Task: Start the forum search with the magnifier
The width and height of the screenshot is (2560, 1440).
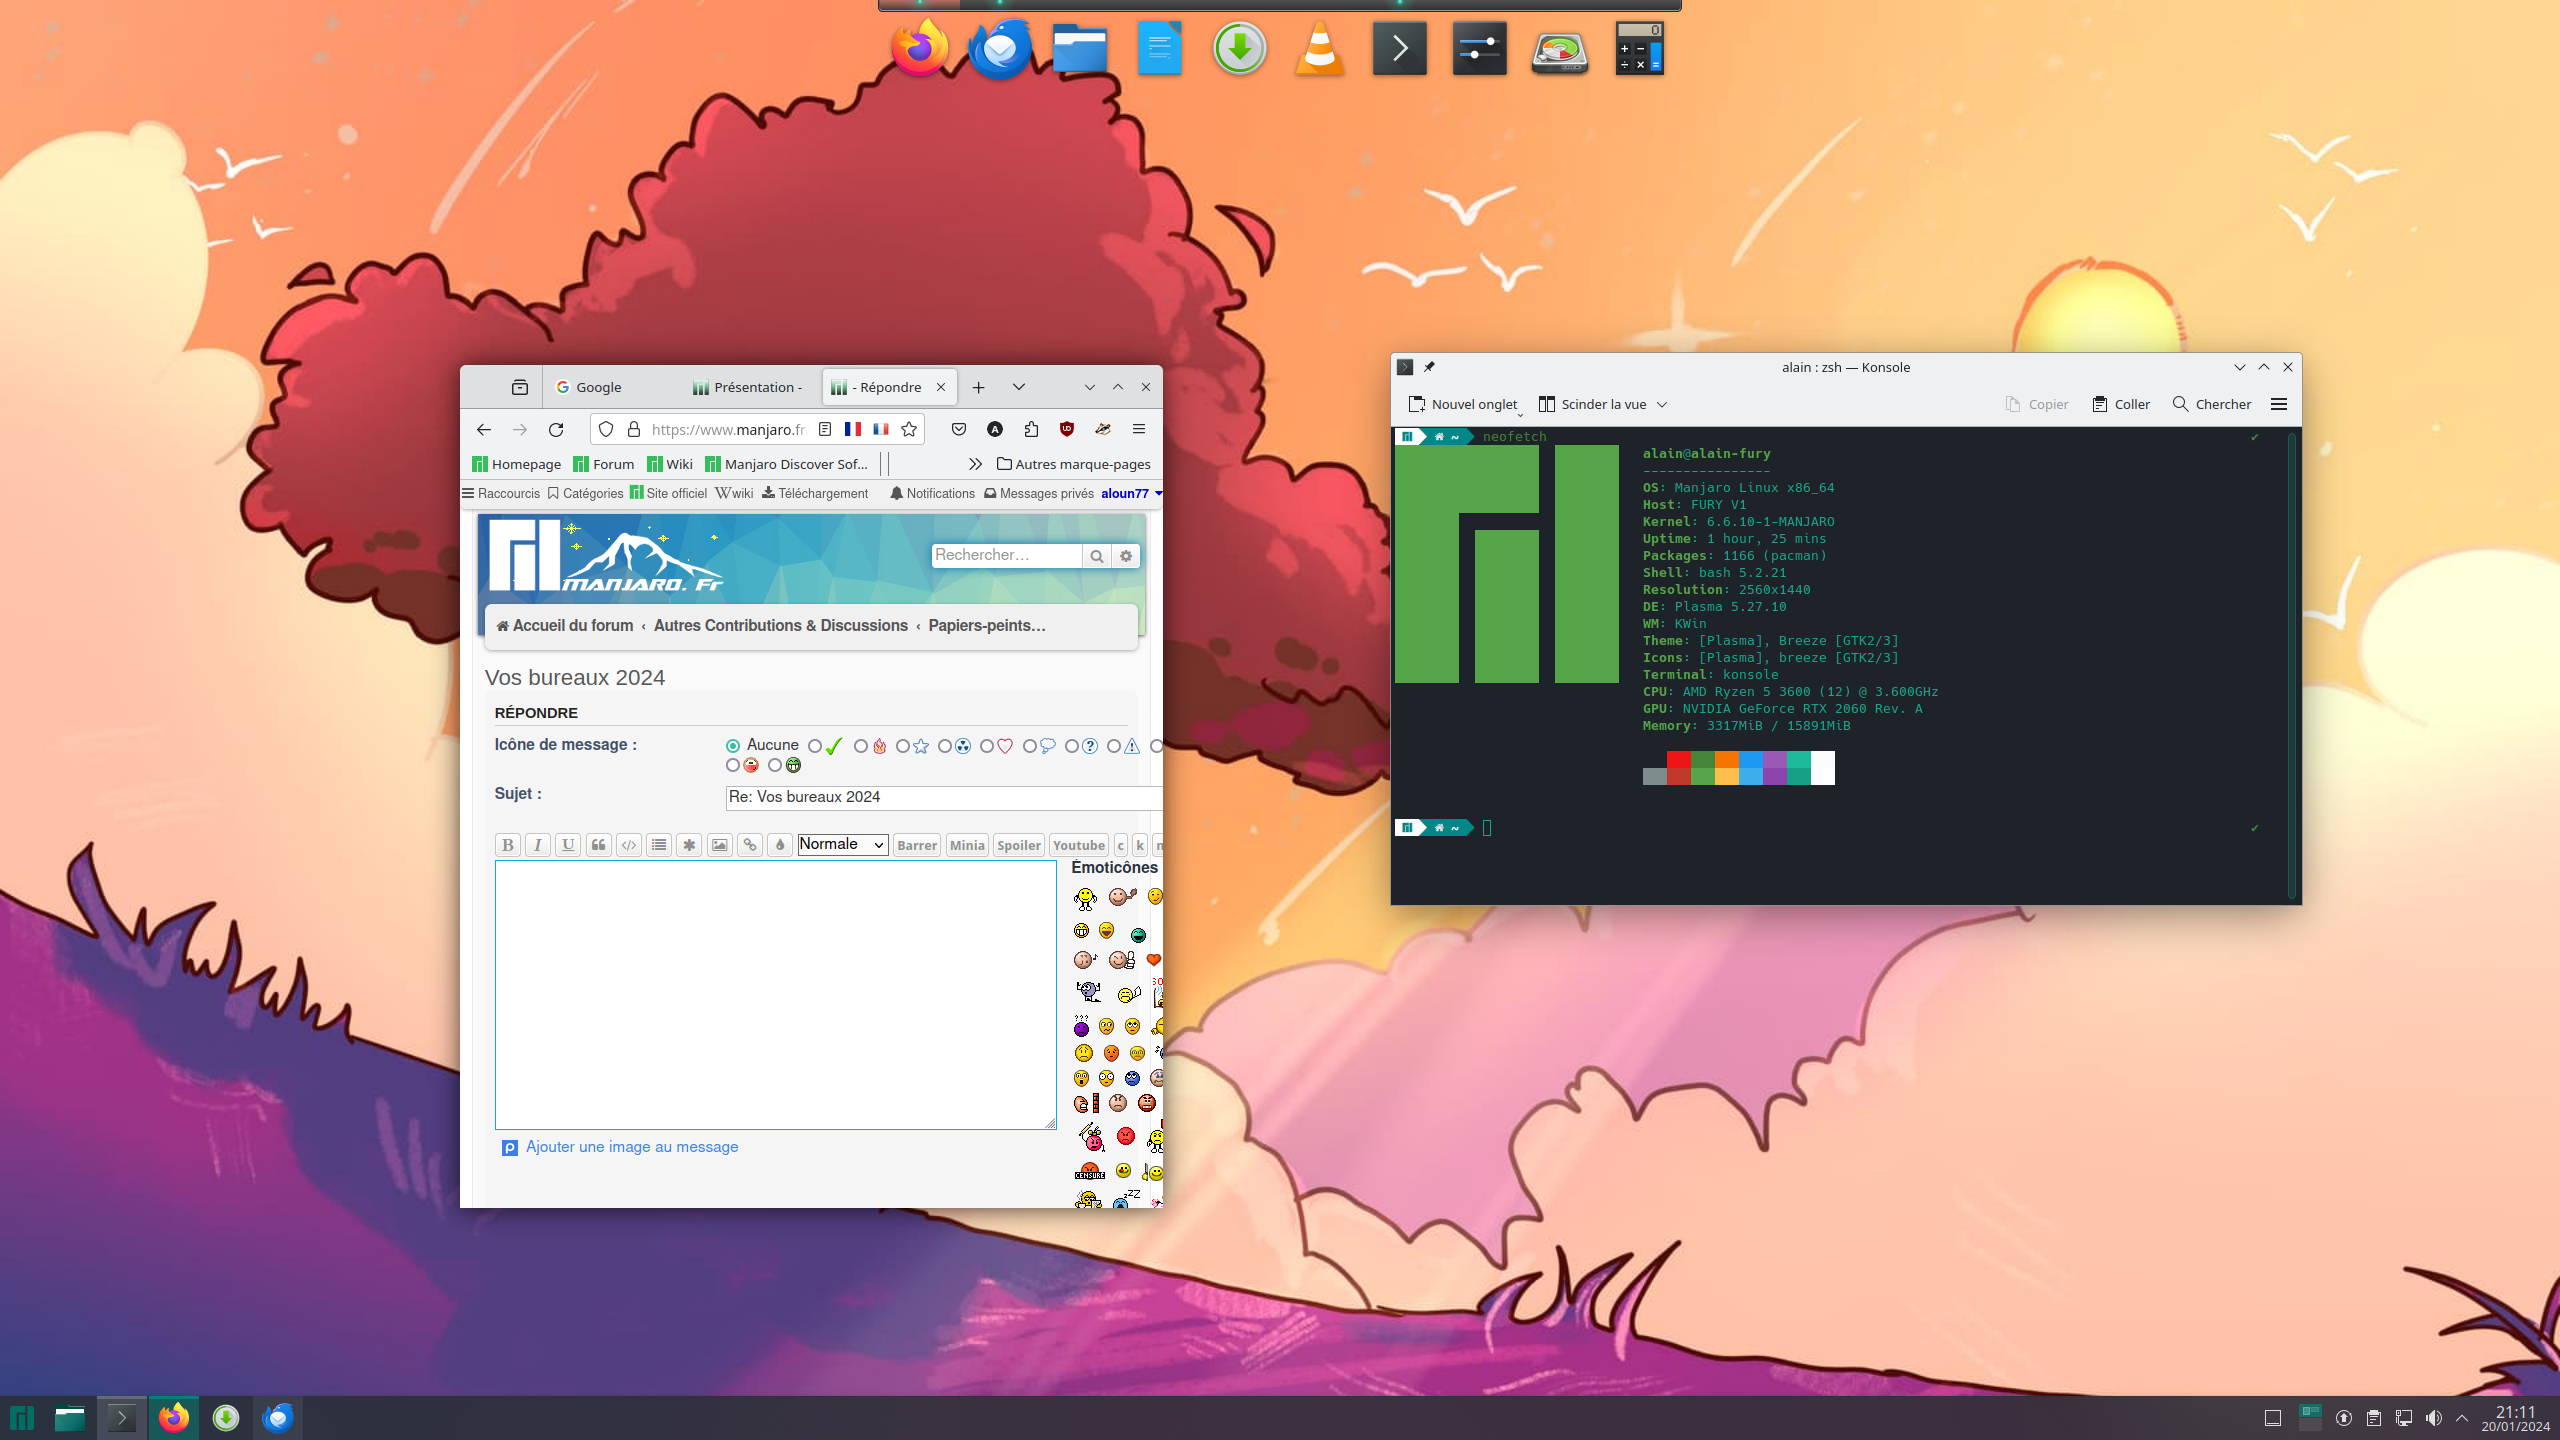Action: [x=1097, y=556]
